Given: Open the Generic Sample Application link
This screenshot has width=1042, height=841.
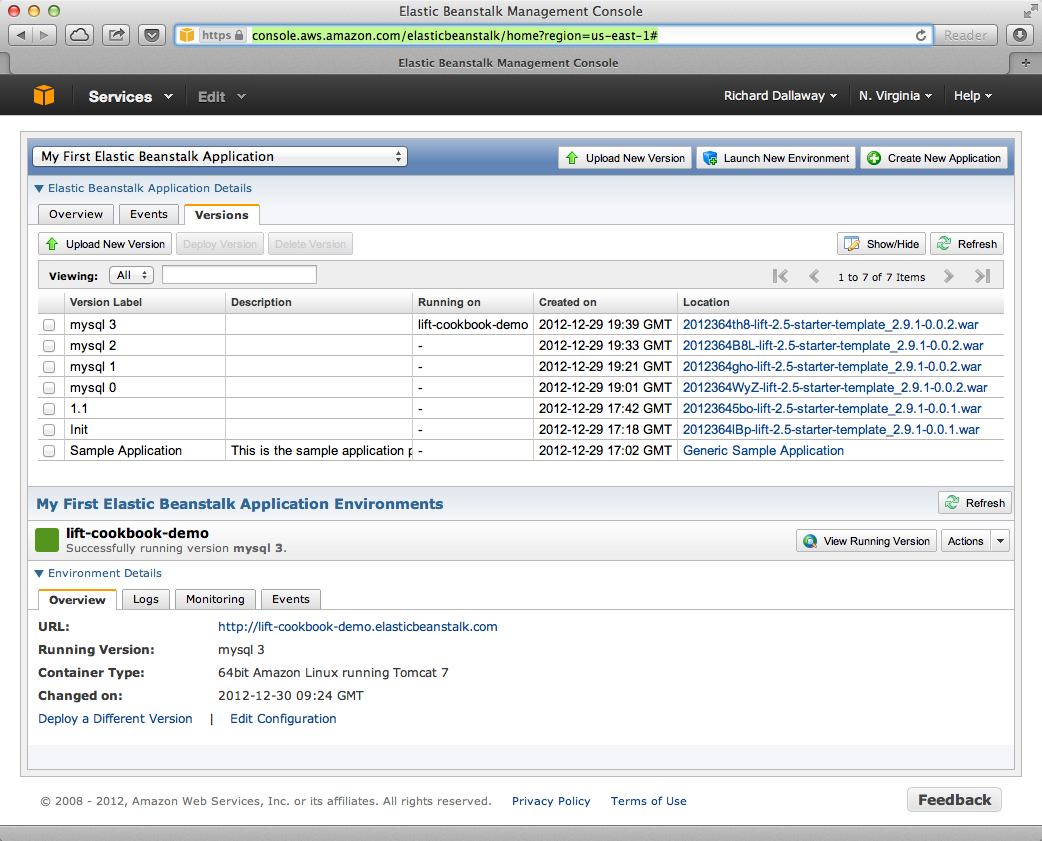Looking at the screenshot, I should tap(764, 450).
